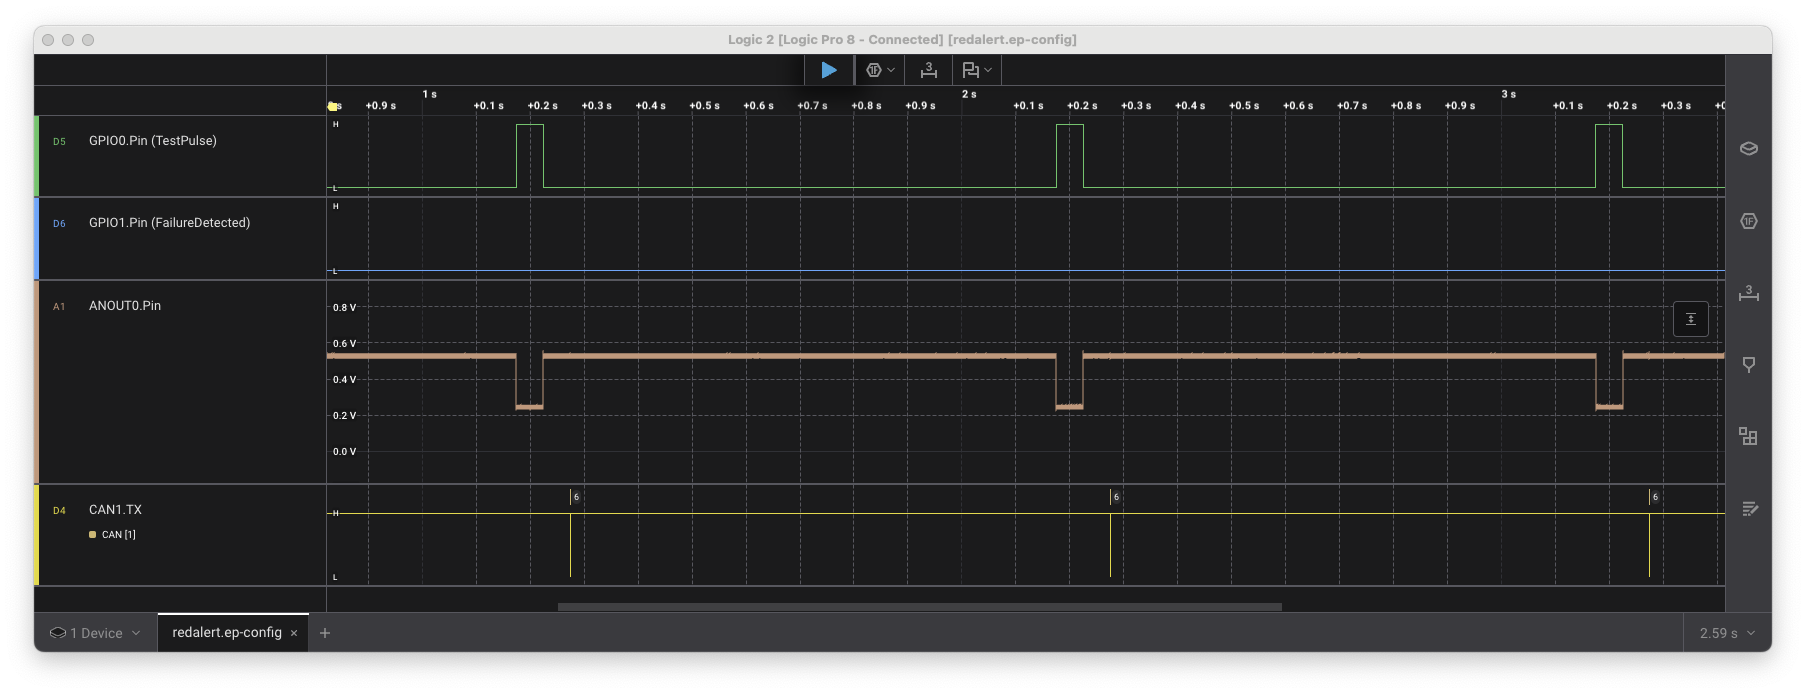This screenshot has height=694, width=1806.
Task: Click the CAN [1] analyzer color swatch
Action: coord(93,535)
